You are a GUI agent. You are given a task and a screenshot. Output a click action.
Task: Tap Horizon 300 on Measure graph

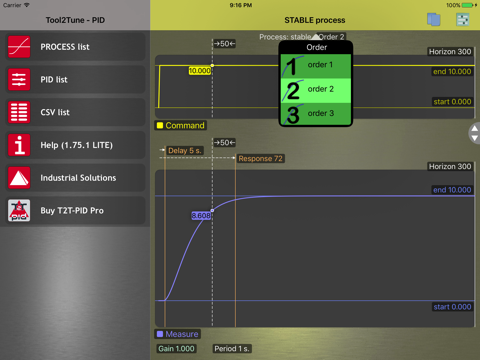[450, 166]
